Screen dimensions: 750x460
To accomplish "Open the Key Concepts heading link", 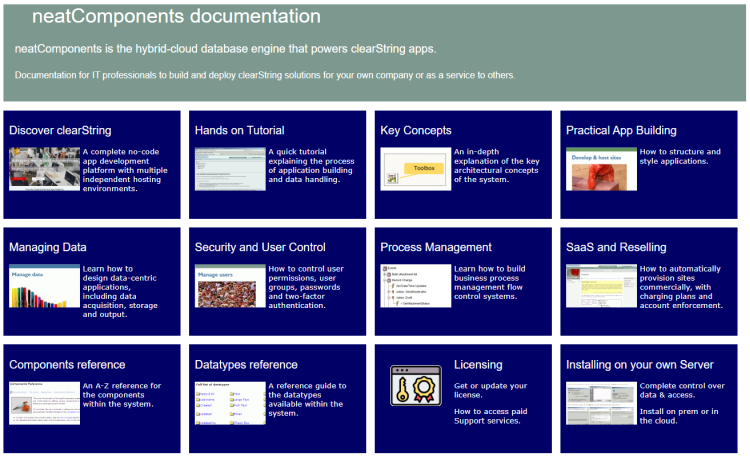I will tap(416, 130).
